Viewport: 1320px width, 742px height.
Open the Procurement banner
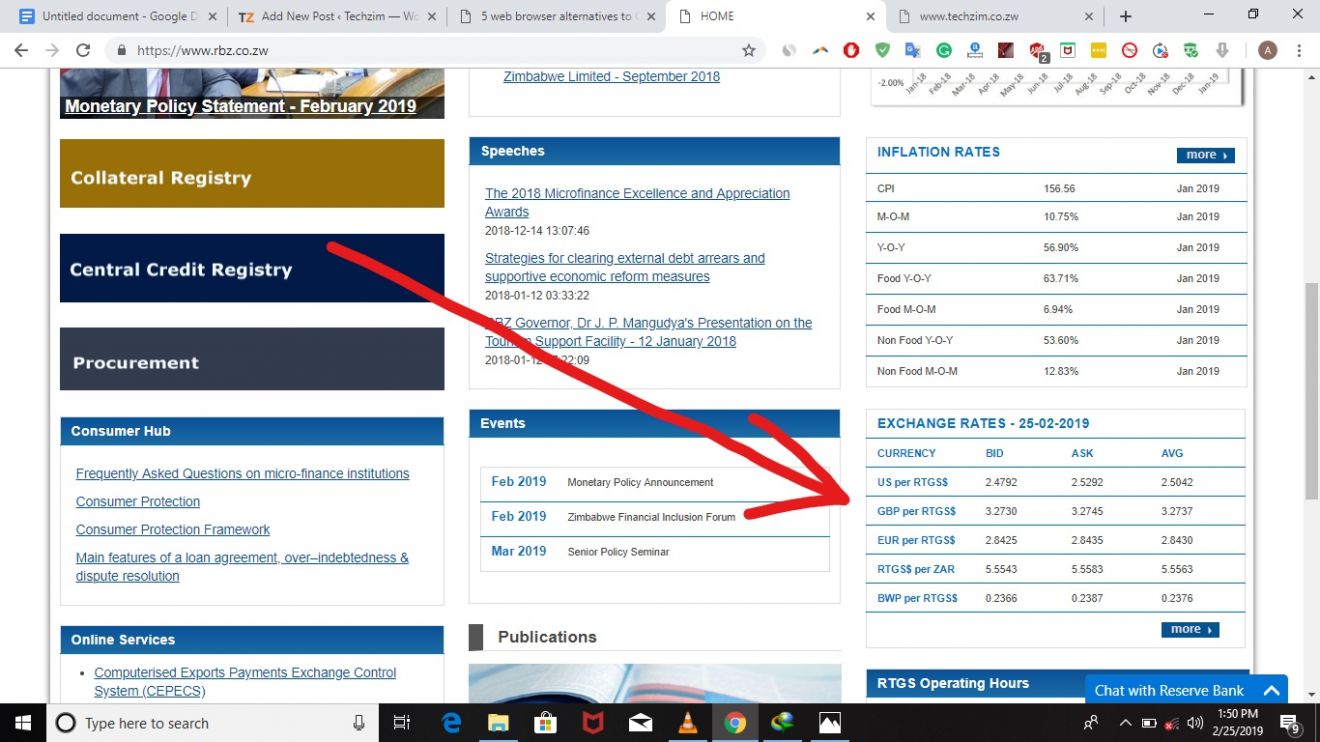point(252,359)
